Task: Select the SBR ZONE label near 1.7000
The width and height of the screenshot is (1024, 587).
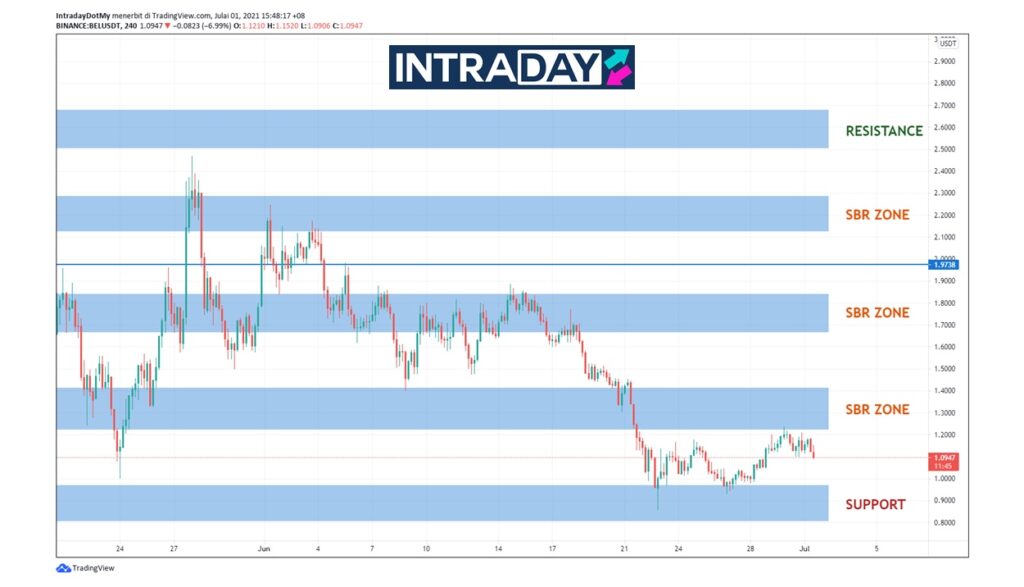Action: pyautogui.click(x=877, y=313)
